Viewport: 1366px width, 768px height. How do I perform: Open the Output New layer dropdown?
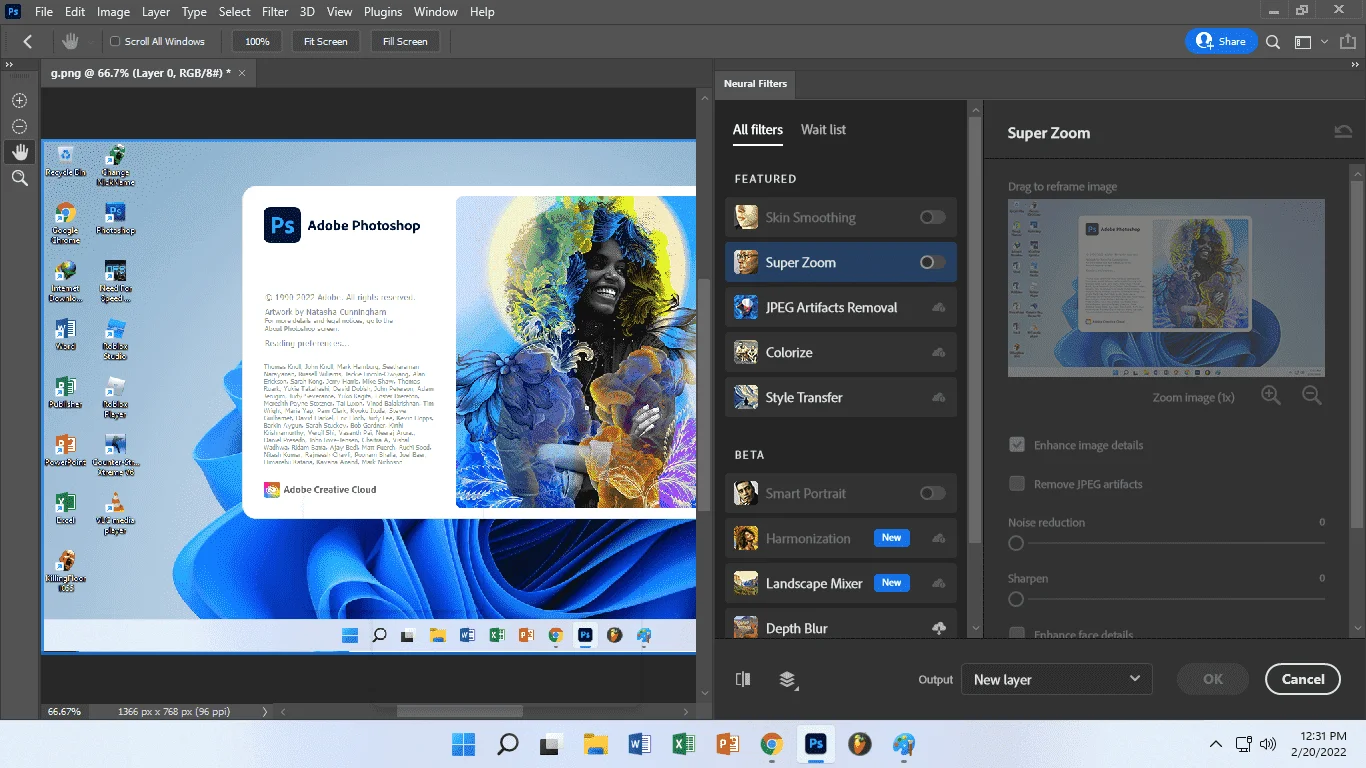point(1056,679)
